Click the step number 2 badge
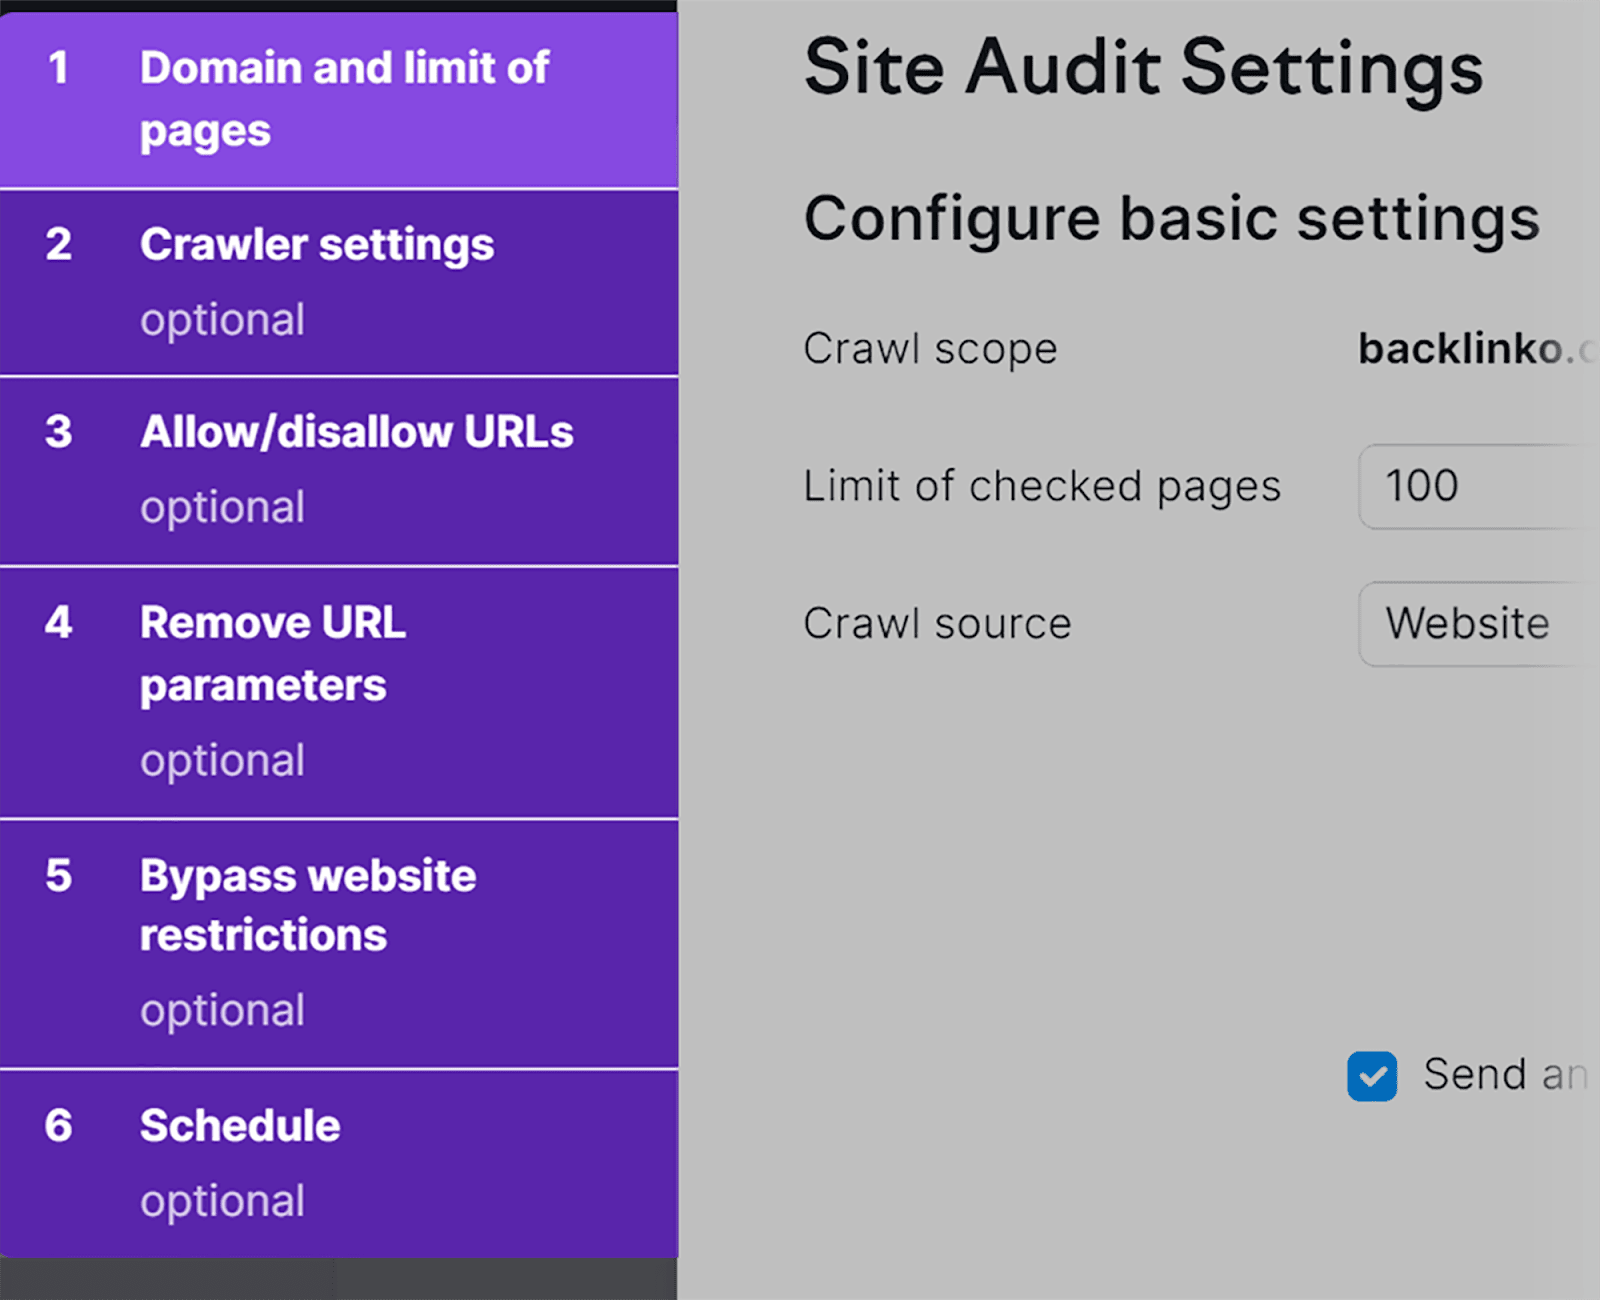 tap(58, 245)
